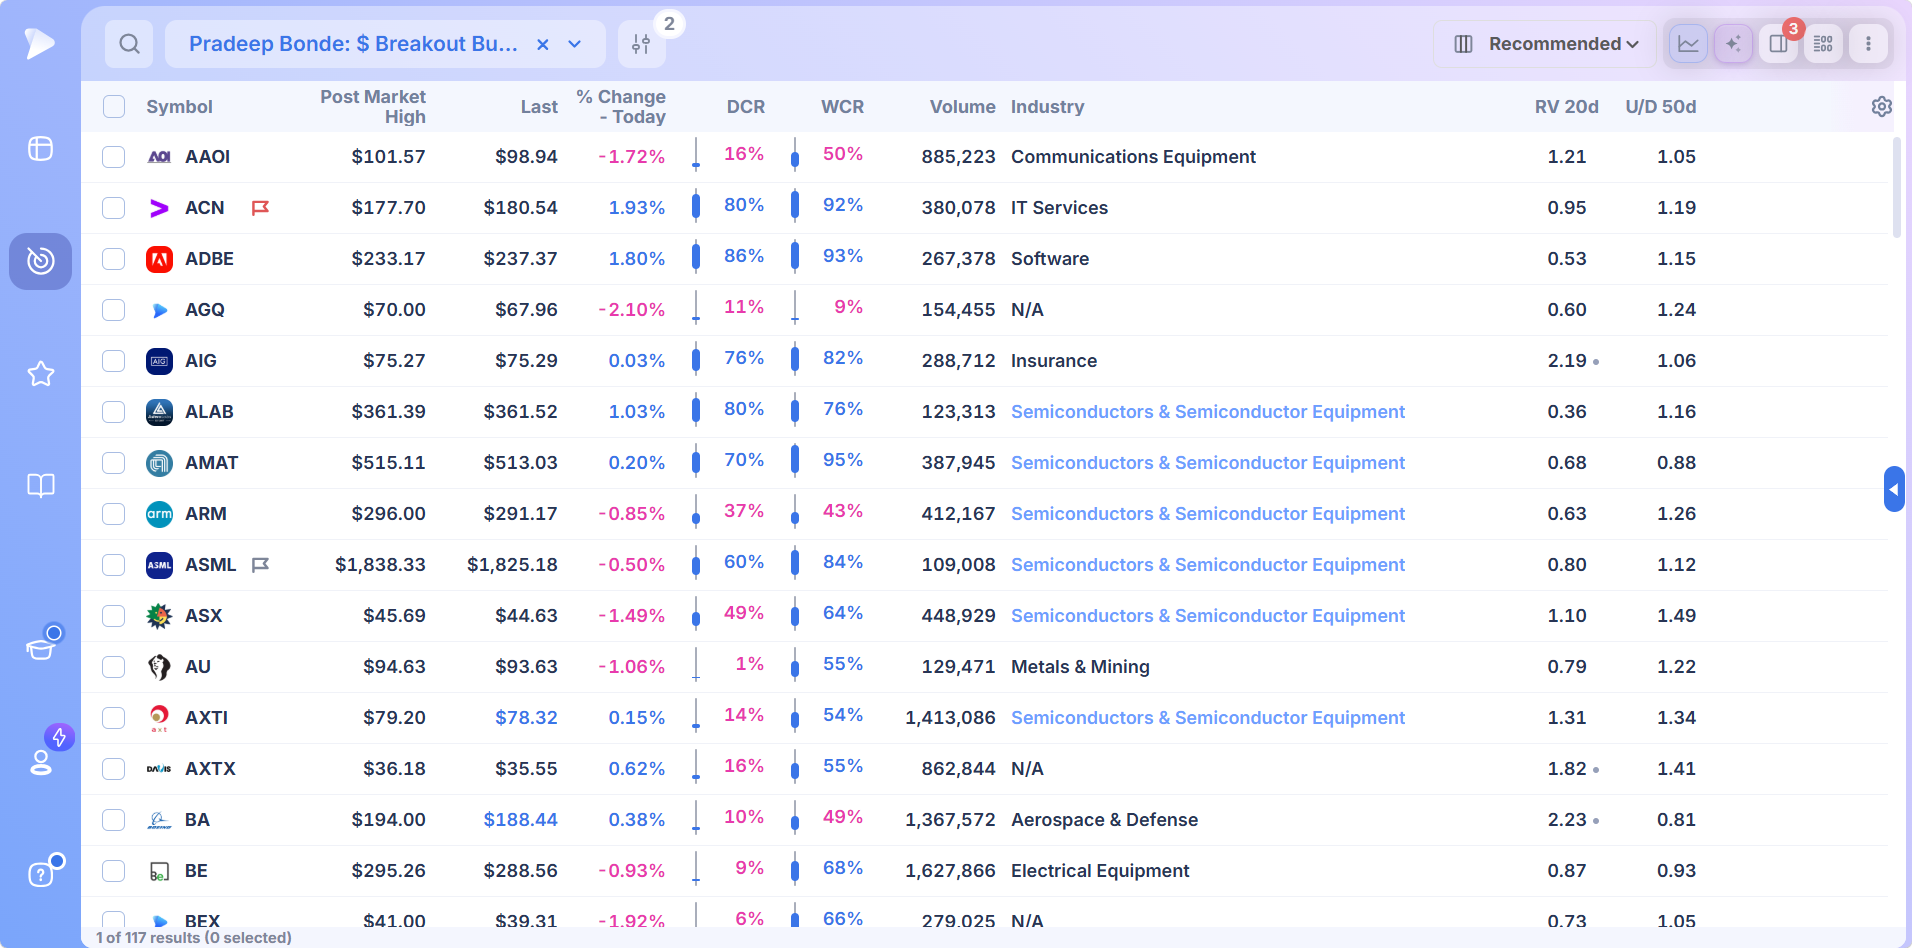The image size is (1912, 948).
Task: Open the Recommended columns dropdown
Action: pos(1546,44)
